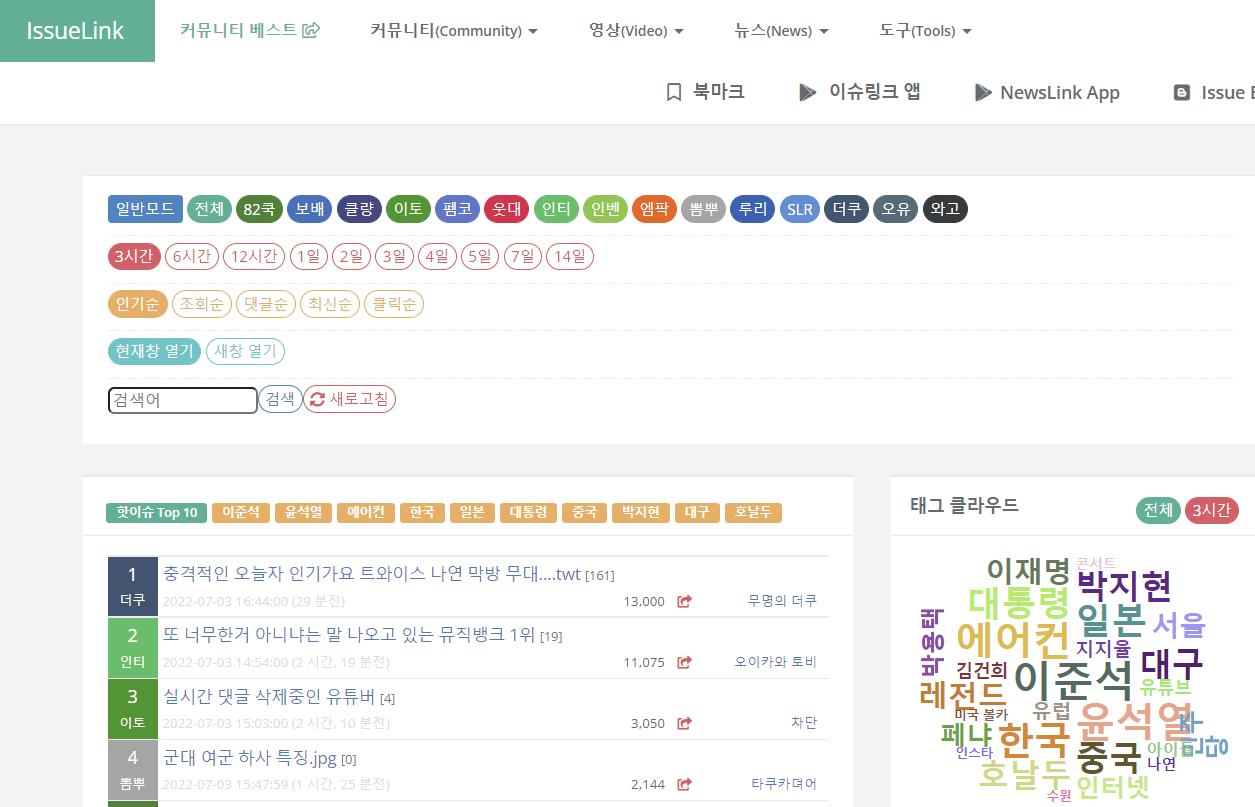Sort by 최신순 newest
Screen dimensions: 1255x807
click(330, 304)
